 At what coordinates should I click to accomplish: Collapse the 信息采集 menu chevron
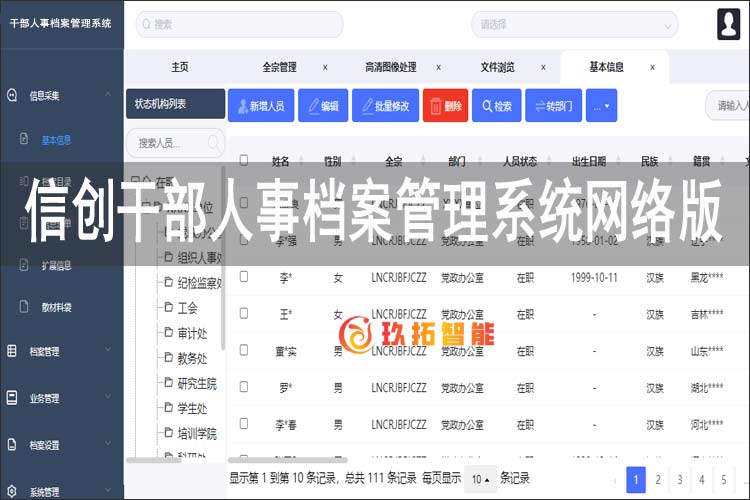click(108, 94)
